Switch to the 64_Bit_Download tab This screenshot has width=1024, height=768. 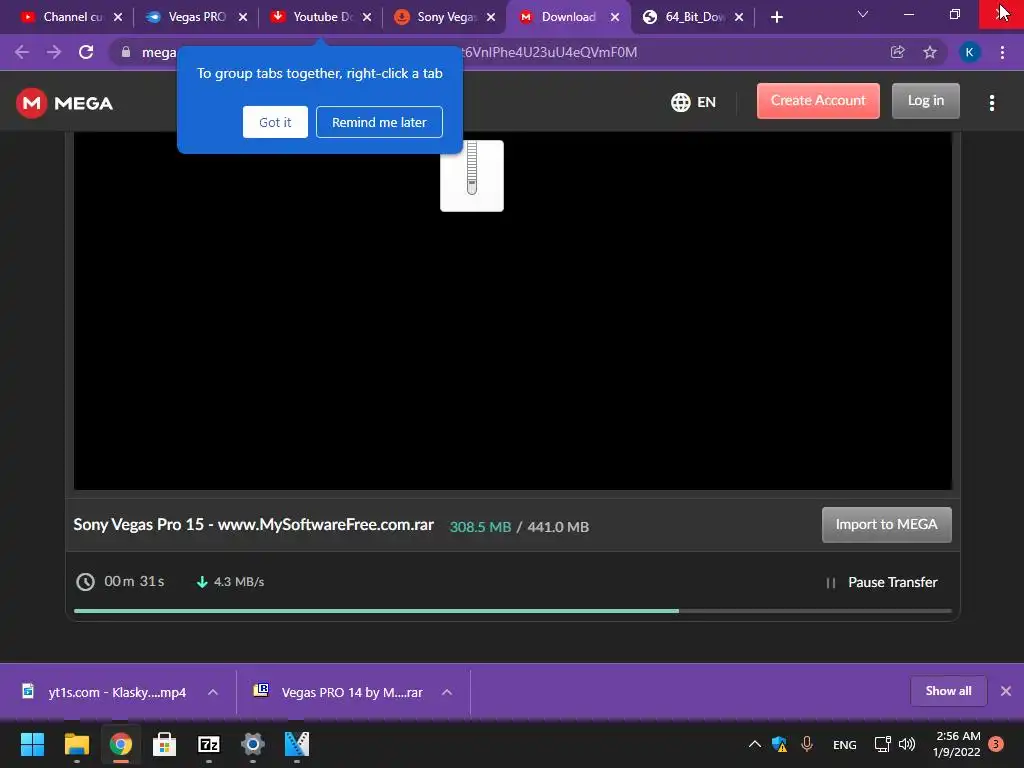(x=684, y=17)
